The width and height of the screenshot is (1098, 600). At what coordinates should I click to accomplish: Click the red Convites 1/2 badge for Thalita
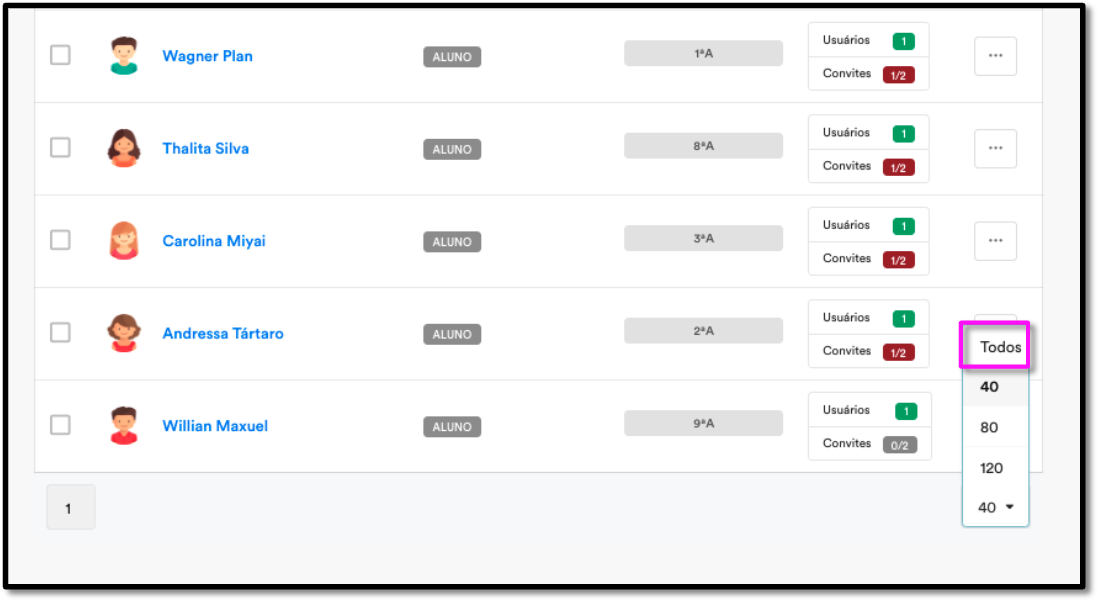pos(898,167)
